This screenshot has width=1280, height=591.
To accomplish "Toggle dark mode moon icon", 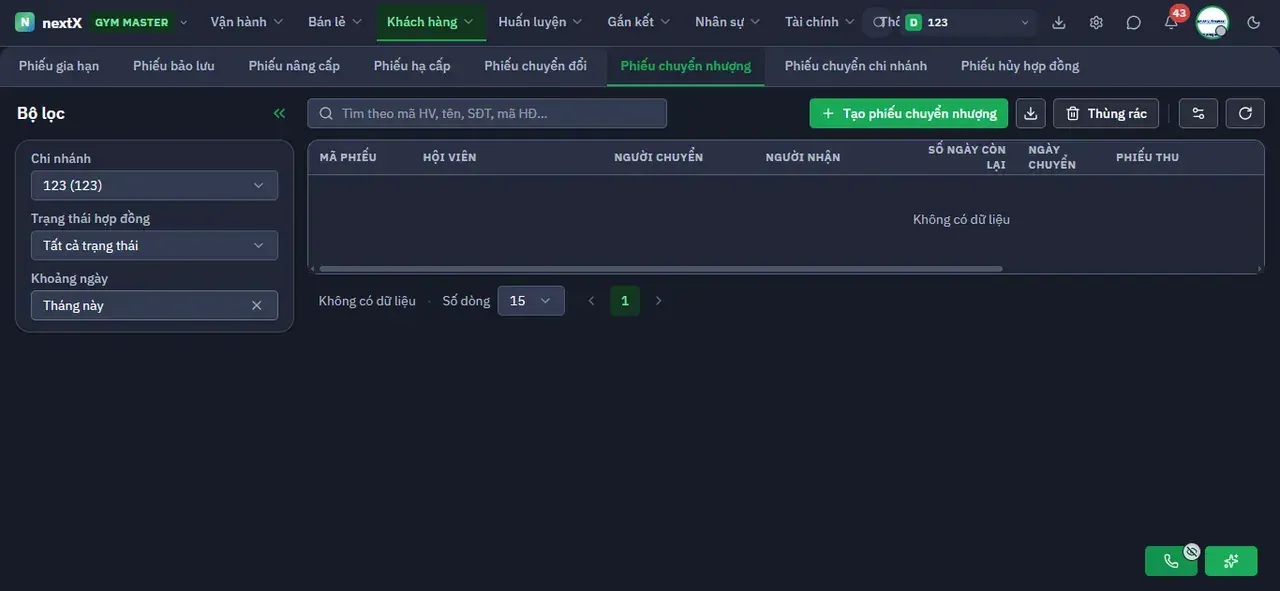I will 1254,22.
